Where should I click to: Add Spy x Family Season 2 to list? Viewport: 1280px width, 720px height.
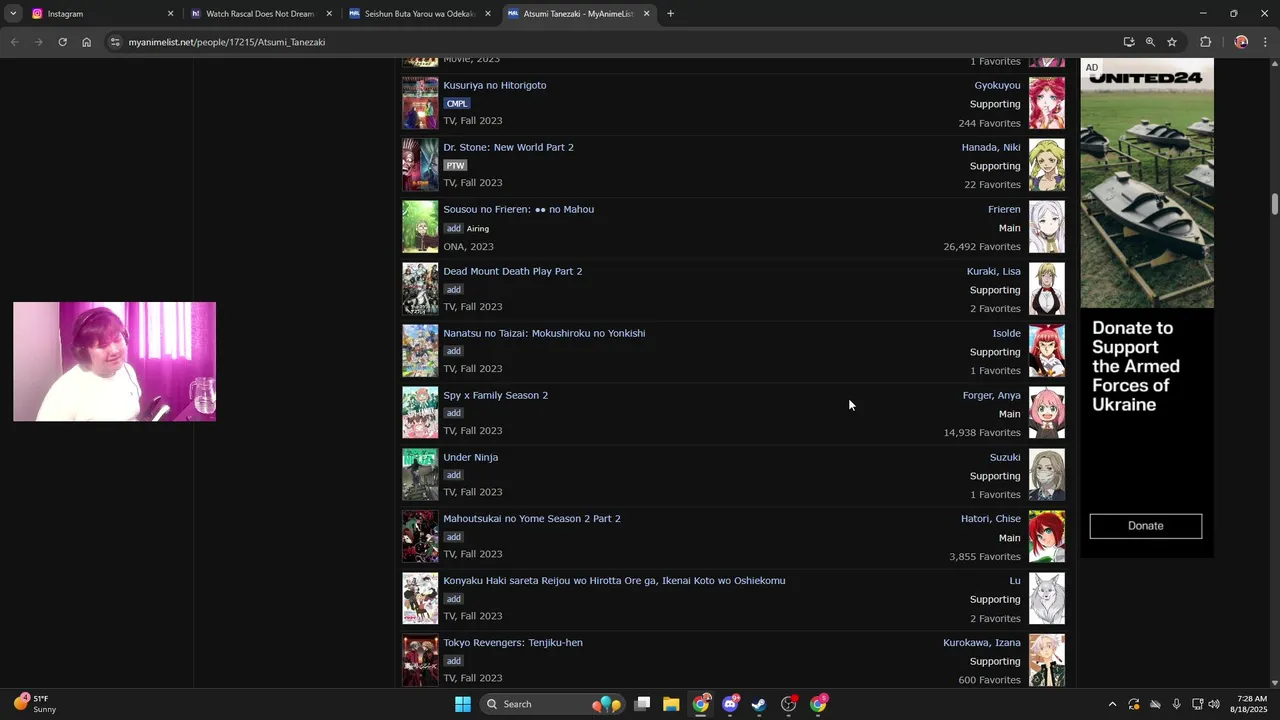pos(453,413)
